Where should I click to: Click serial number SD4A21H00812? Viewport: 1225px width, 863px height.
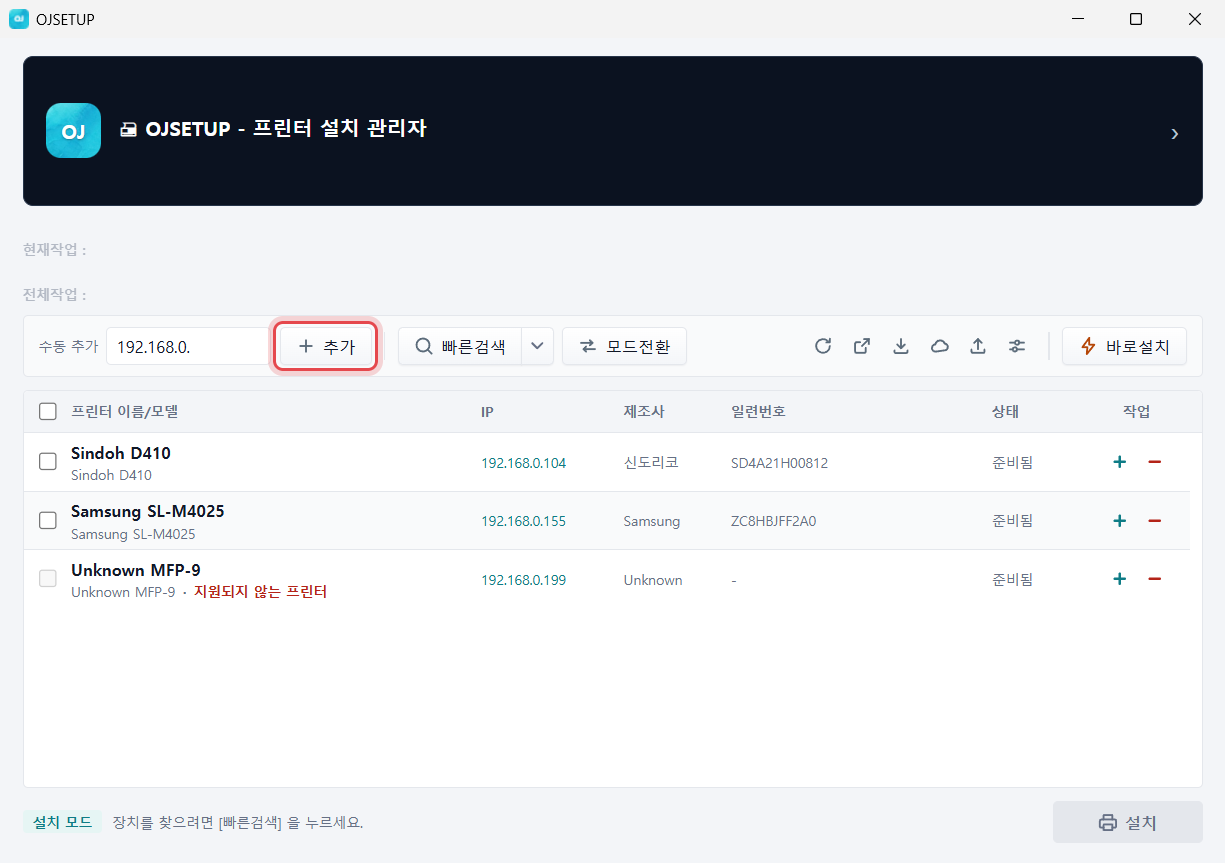[780, 463]
